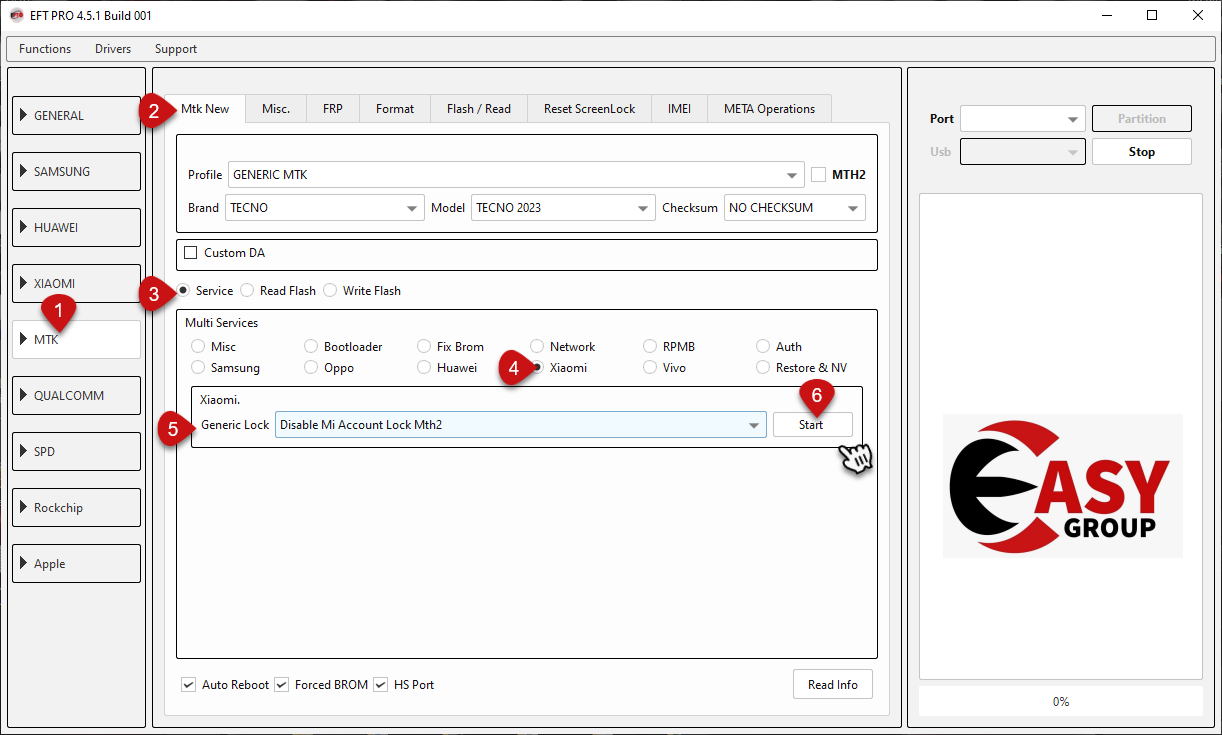1222x735 pixels.
Task: Open the Functions menu
Action: coord(45,49)
